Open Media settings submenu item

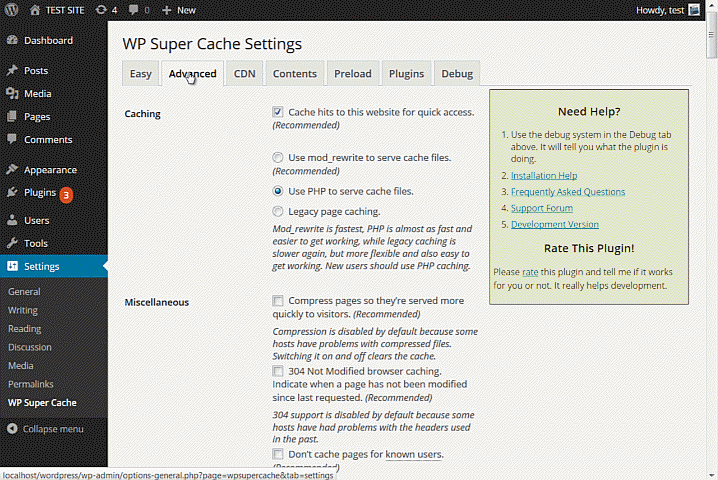coord(21,365)
